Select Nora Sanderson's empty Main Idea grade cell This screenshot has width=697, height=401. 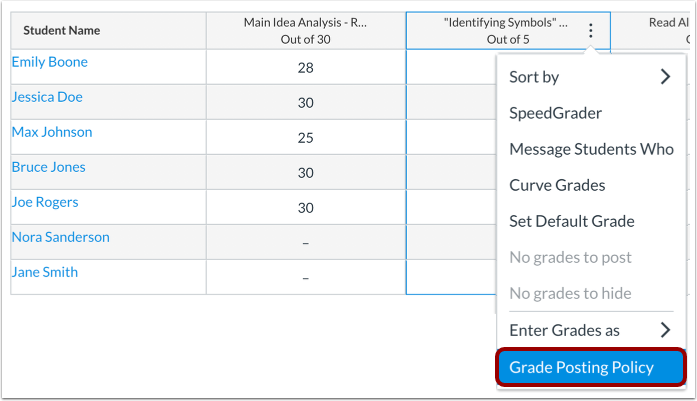click(x=305, y=242)
